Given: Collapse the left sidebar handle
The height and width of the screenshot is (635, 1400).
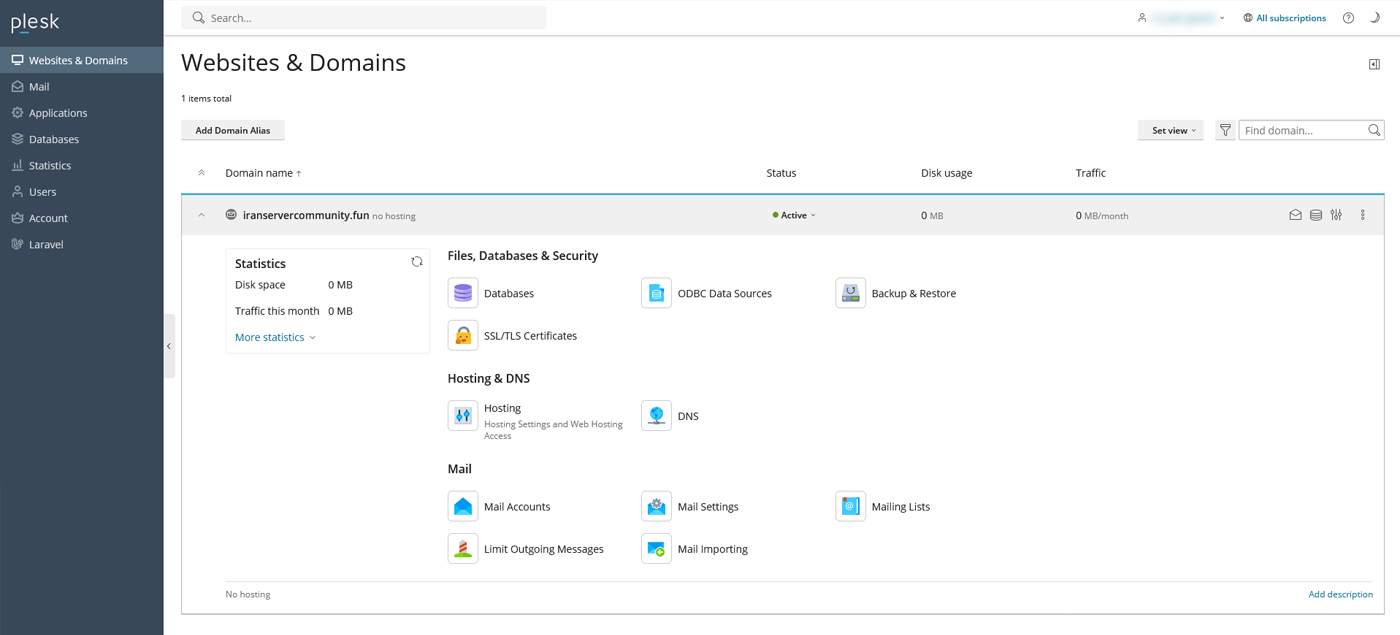Looking at the screenshot, I should click(169, 346).
